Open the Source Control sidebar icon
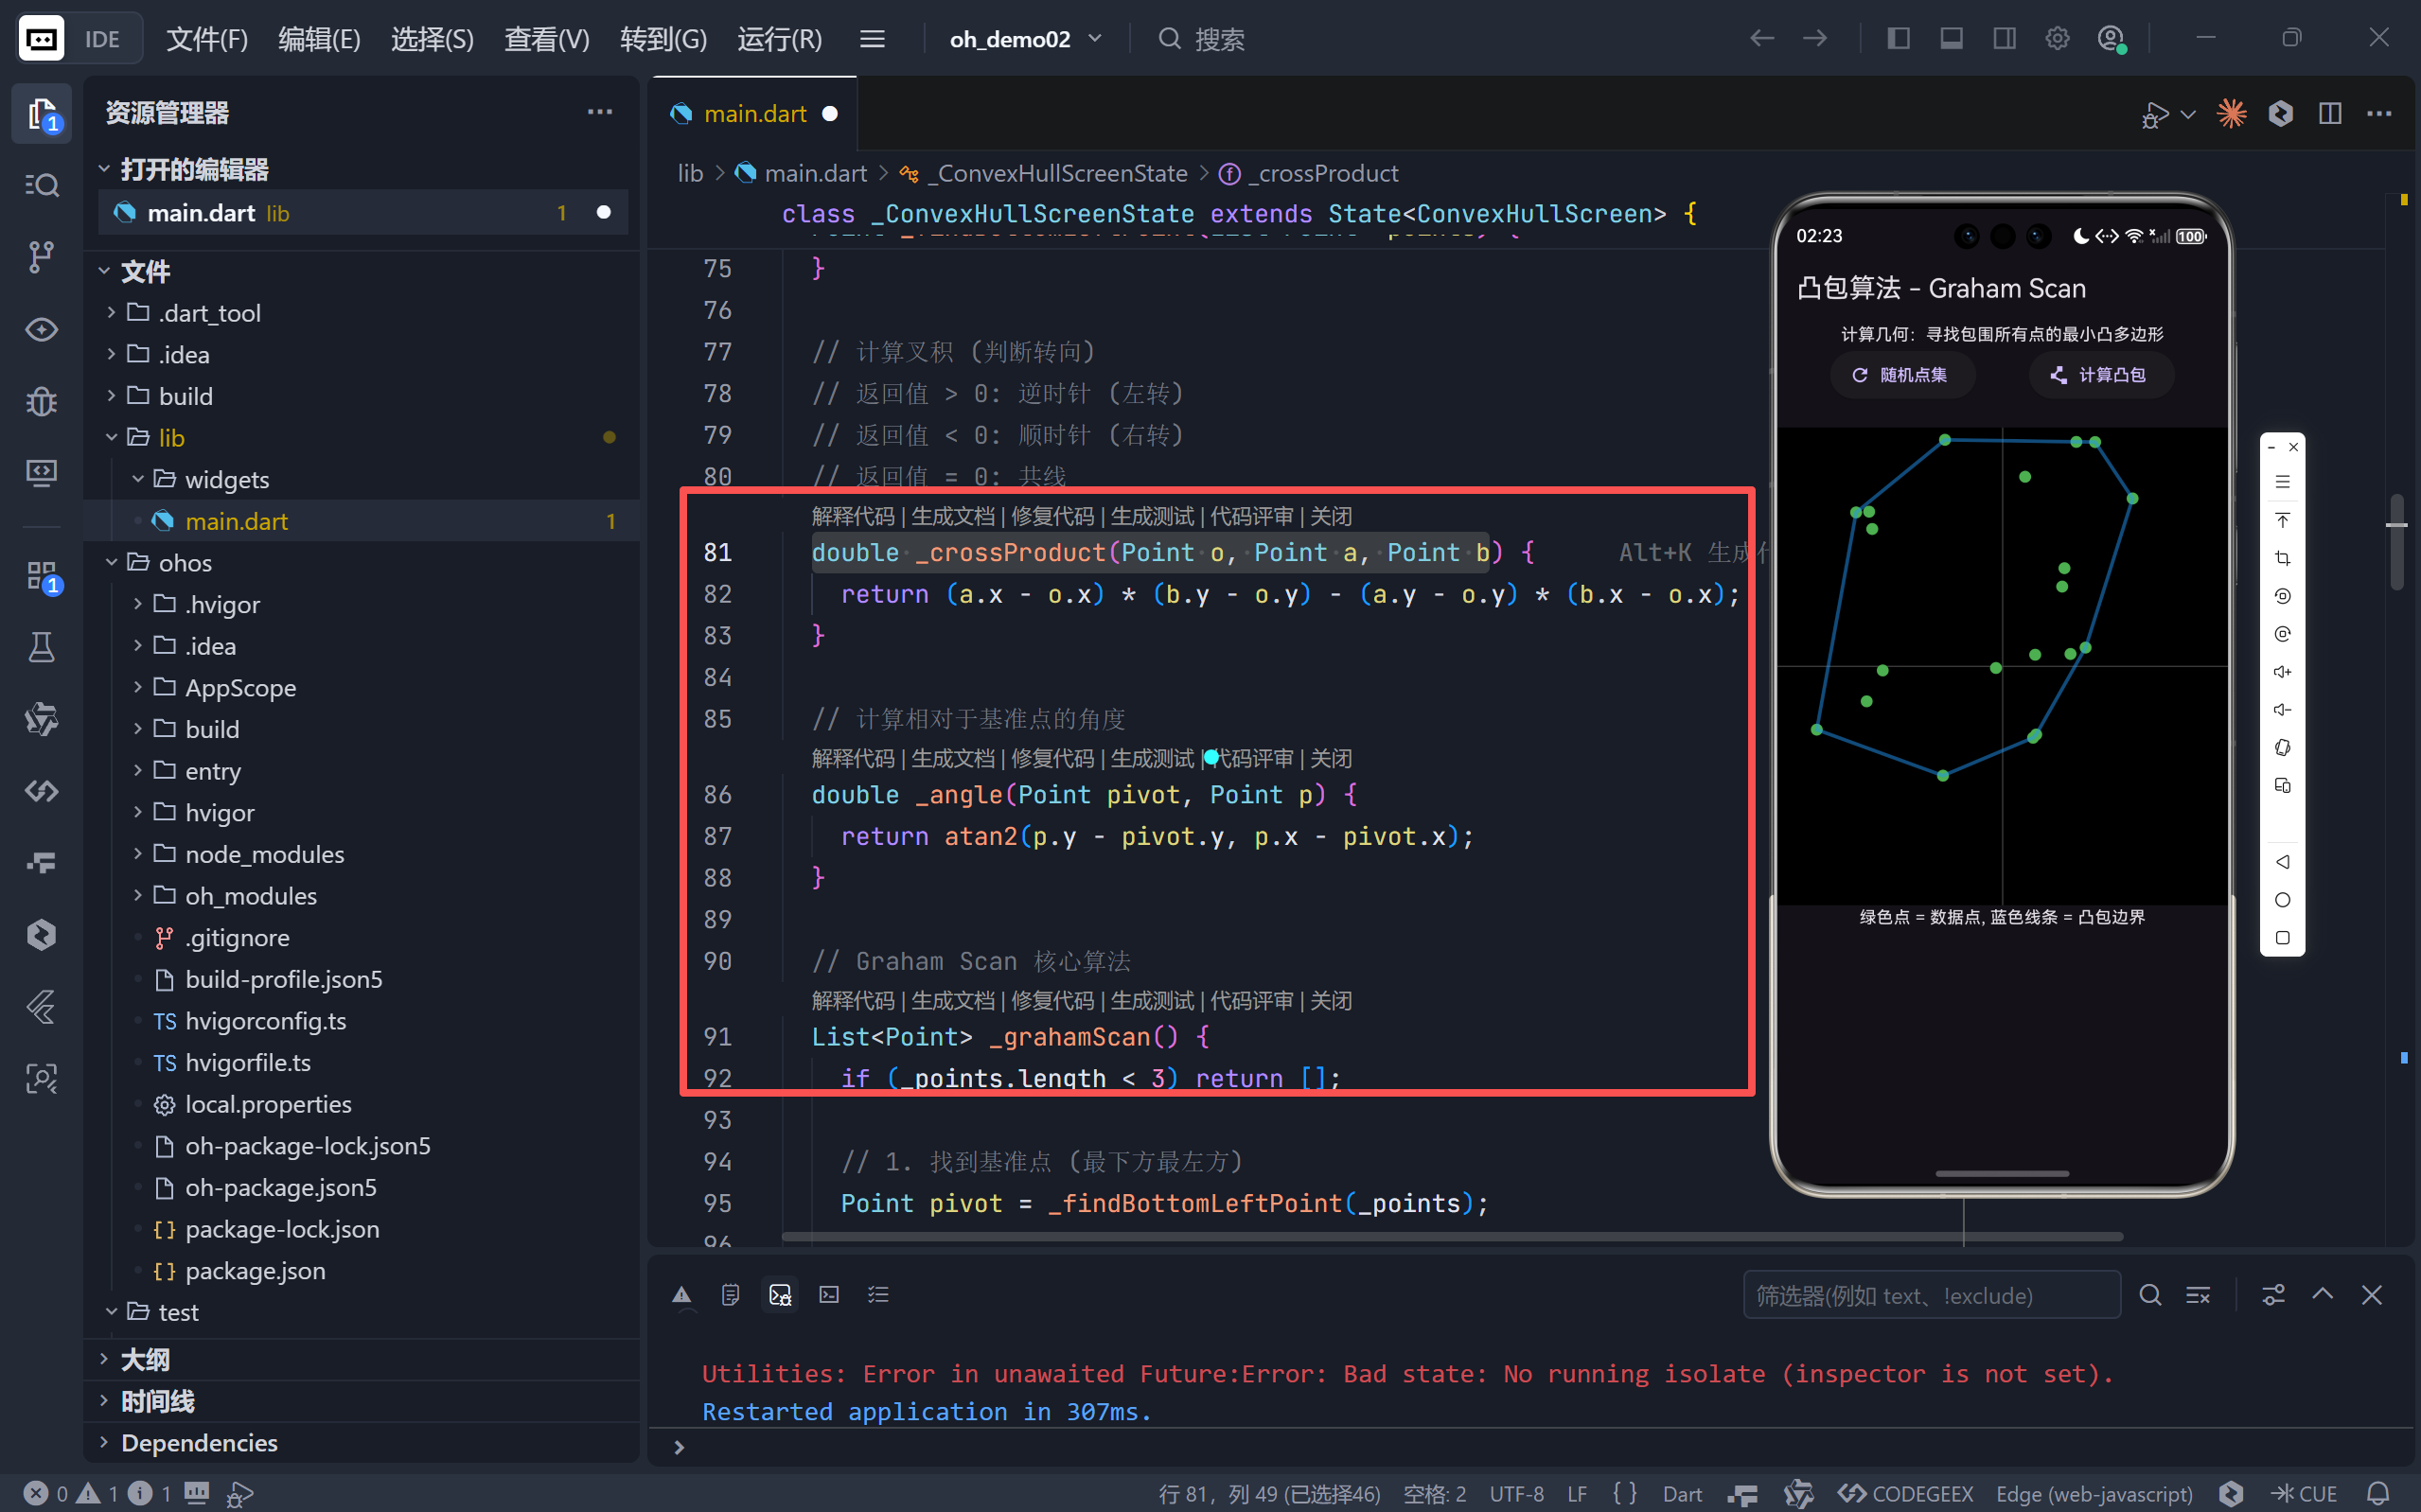2421x1512 pixels. point(41,257)
